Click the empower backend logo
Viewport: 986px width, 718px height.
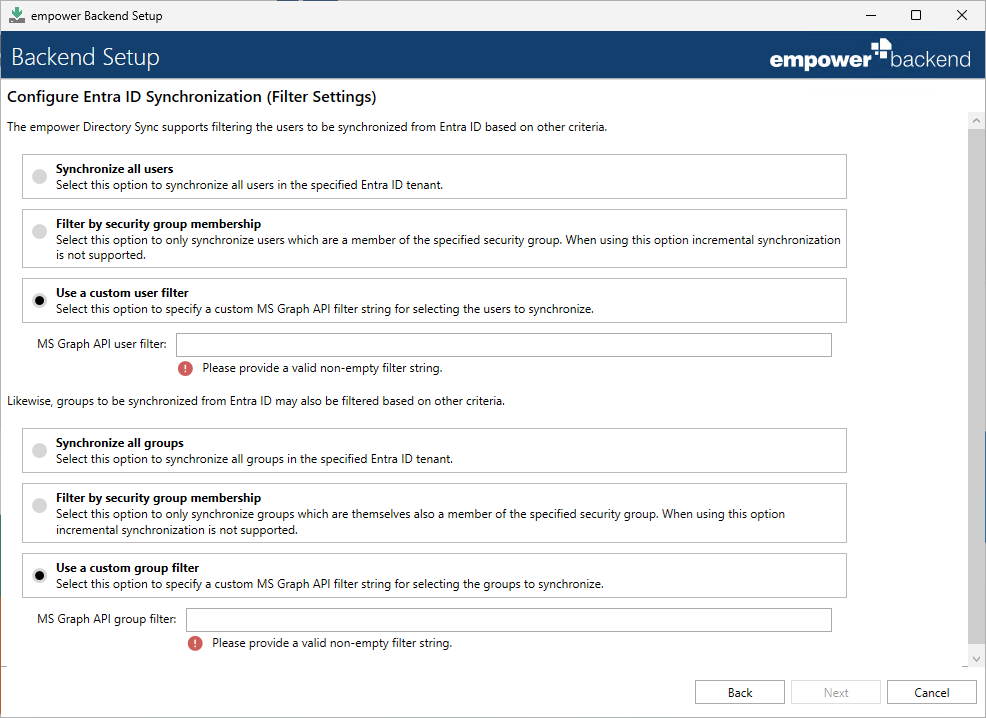(870, 55)
